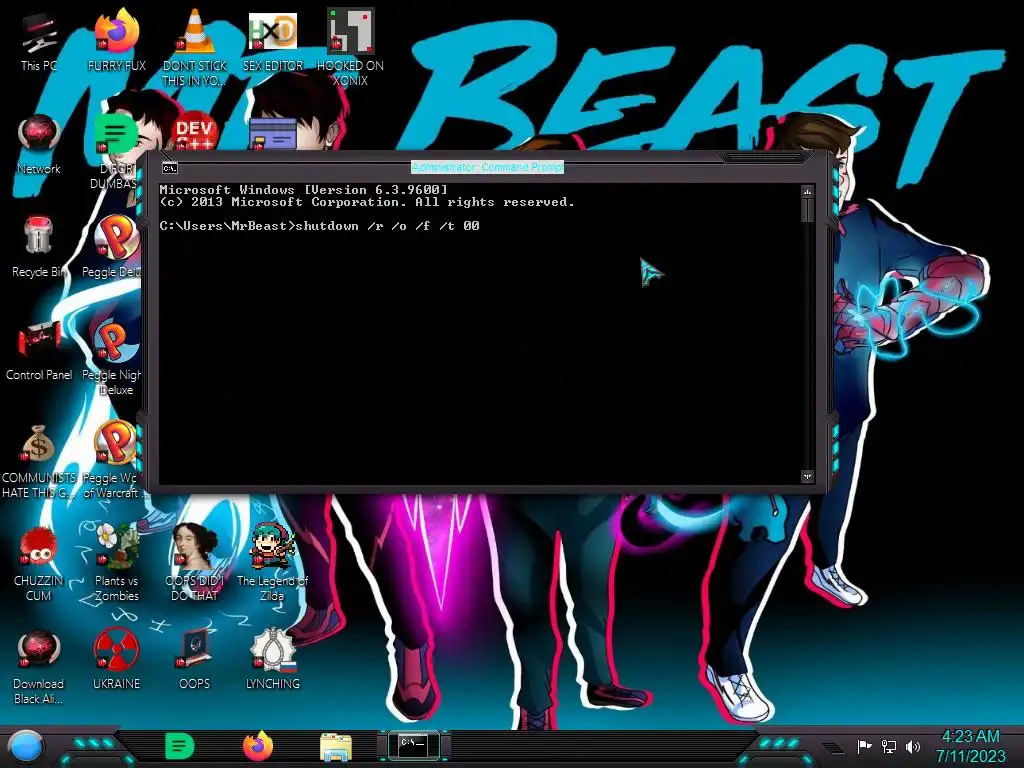
Task: Click the scroll down arrow in Command Prompt
Action: coord(807,477)
